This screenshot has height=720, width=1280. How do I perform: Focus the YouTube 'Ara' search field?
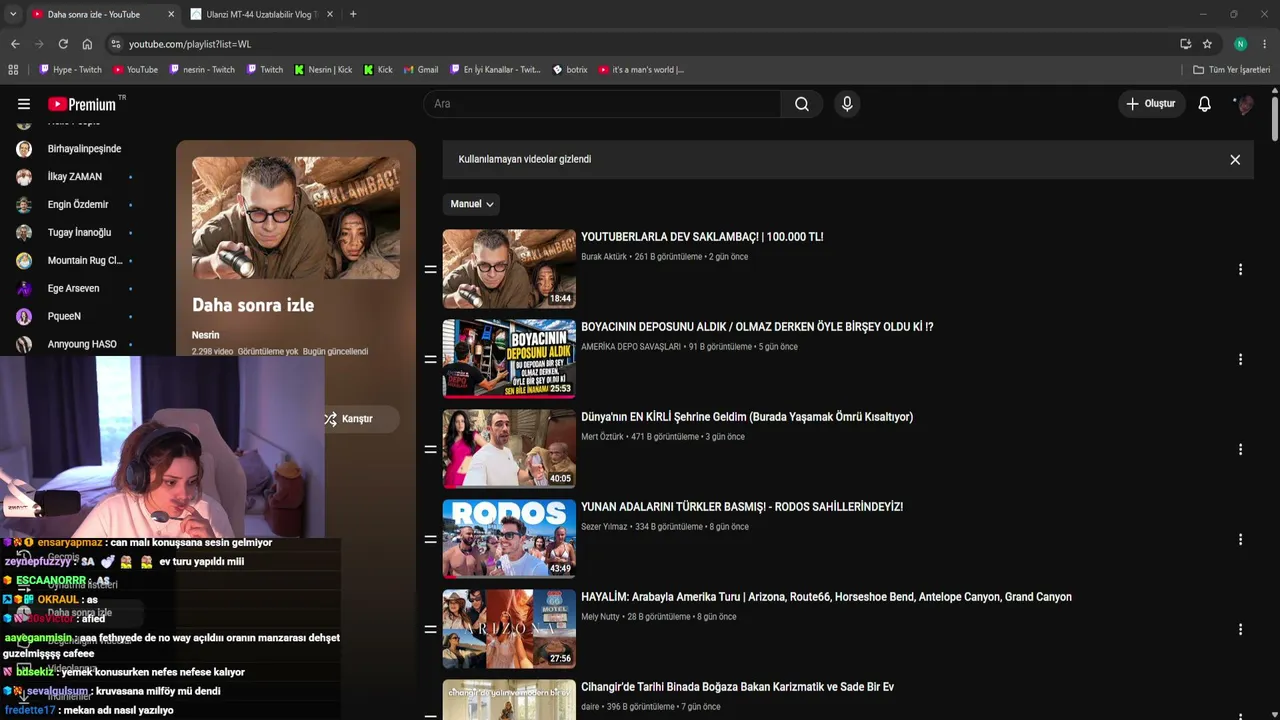[x=602, y=104]
